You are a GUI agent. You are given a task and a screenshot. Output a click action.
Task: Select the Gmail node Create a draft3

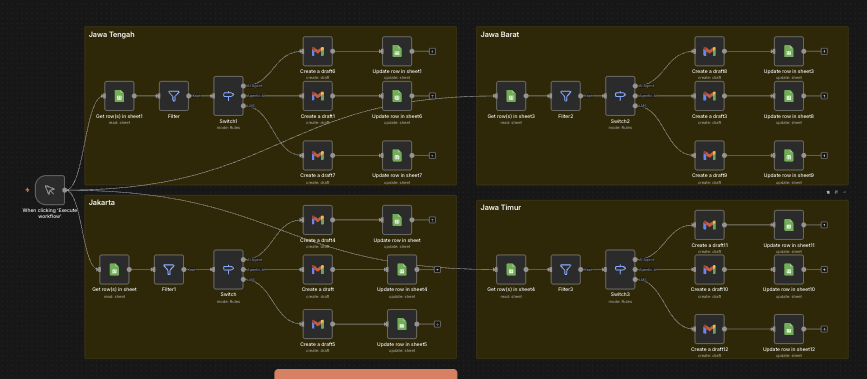pyautogui.click(x=709, y=96)
